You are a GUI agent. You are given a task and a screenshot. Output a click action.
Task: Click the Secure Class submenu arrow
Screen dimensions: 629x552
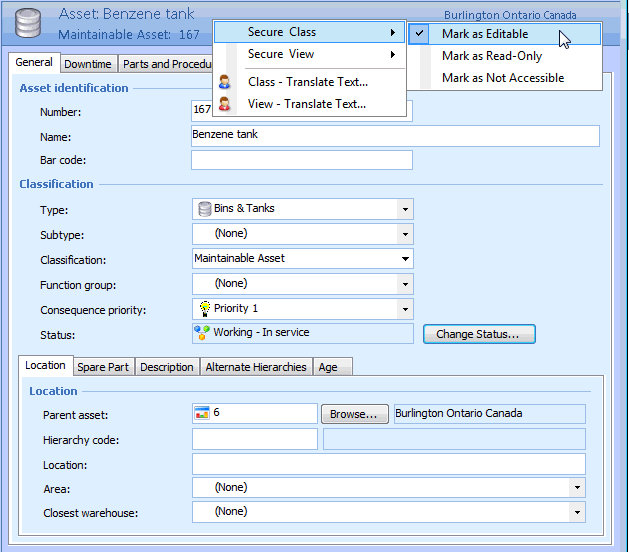393,32
